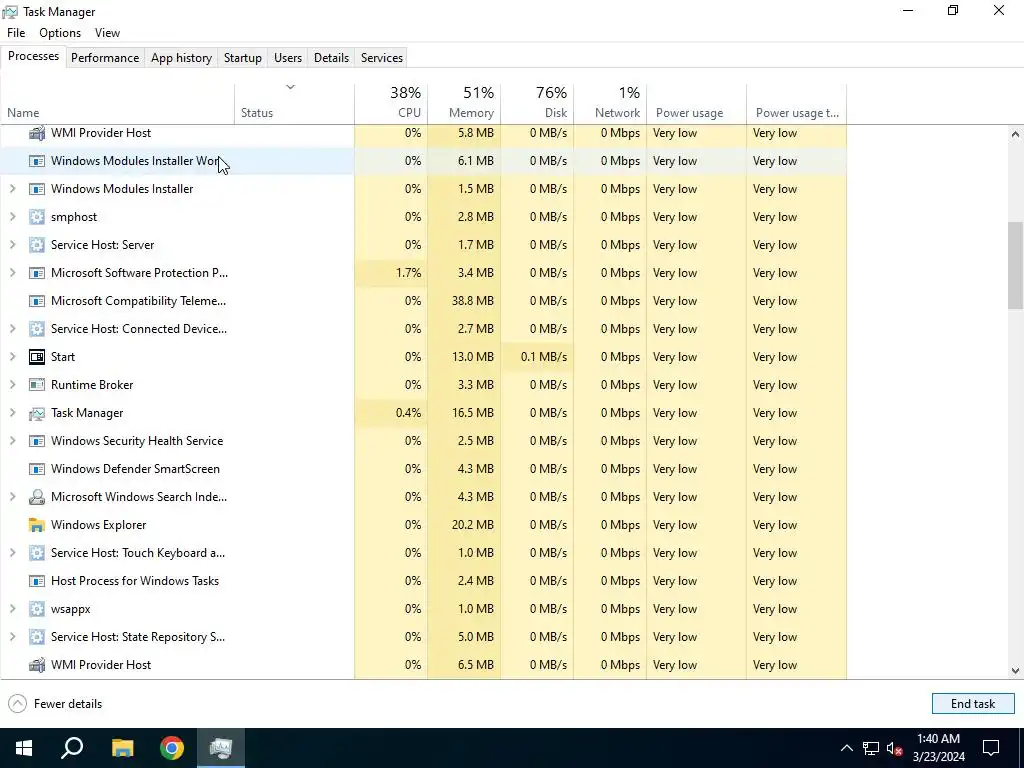The image size is (1024, 768).
Task: Sort by the Name column header
Action: tap(118, 103)
